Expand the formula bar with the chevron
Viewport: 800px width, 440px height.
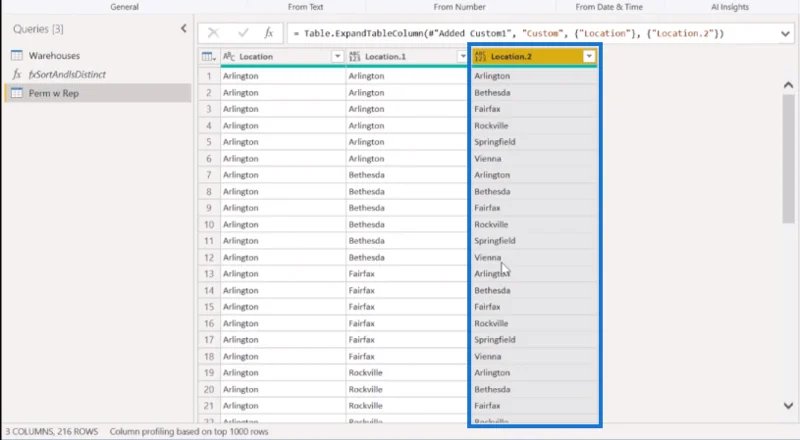click(x=785, y=34)
